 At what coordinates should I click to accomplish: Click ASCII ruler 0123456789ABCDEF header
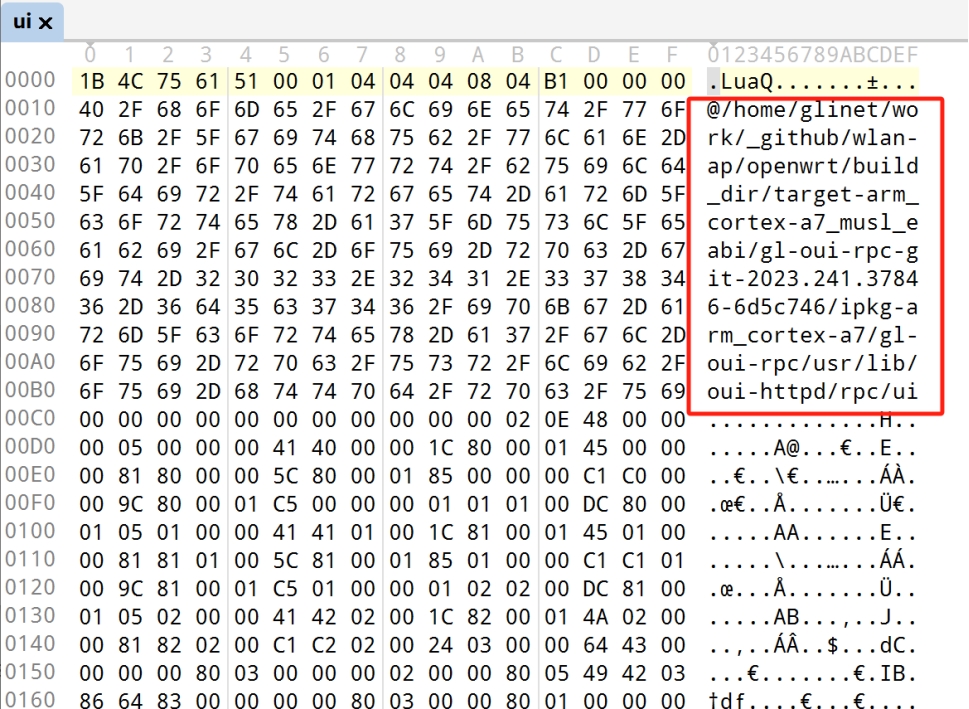pos(813,55)
